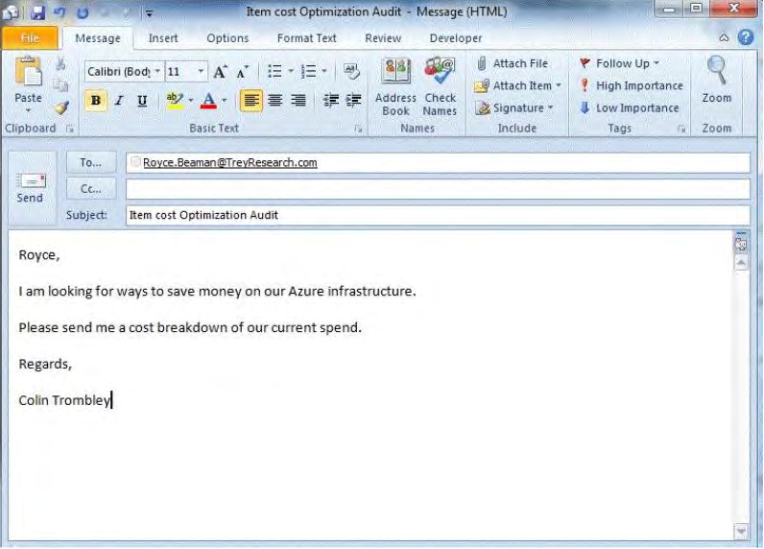764x549 pixels.
Task: Toggle Italic formatting
Action: (x=119, y=101)
